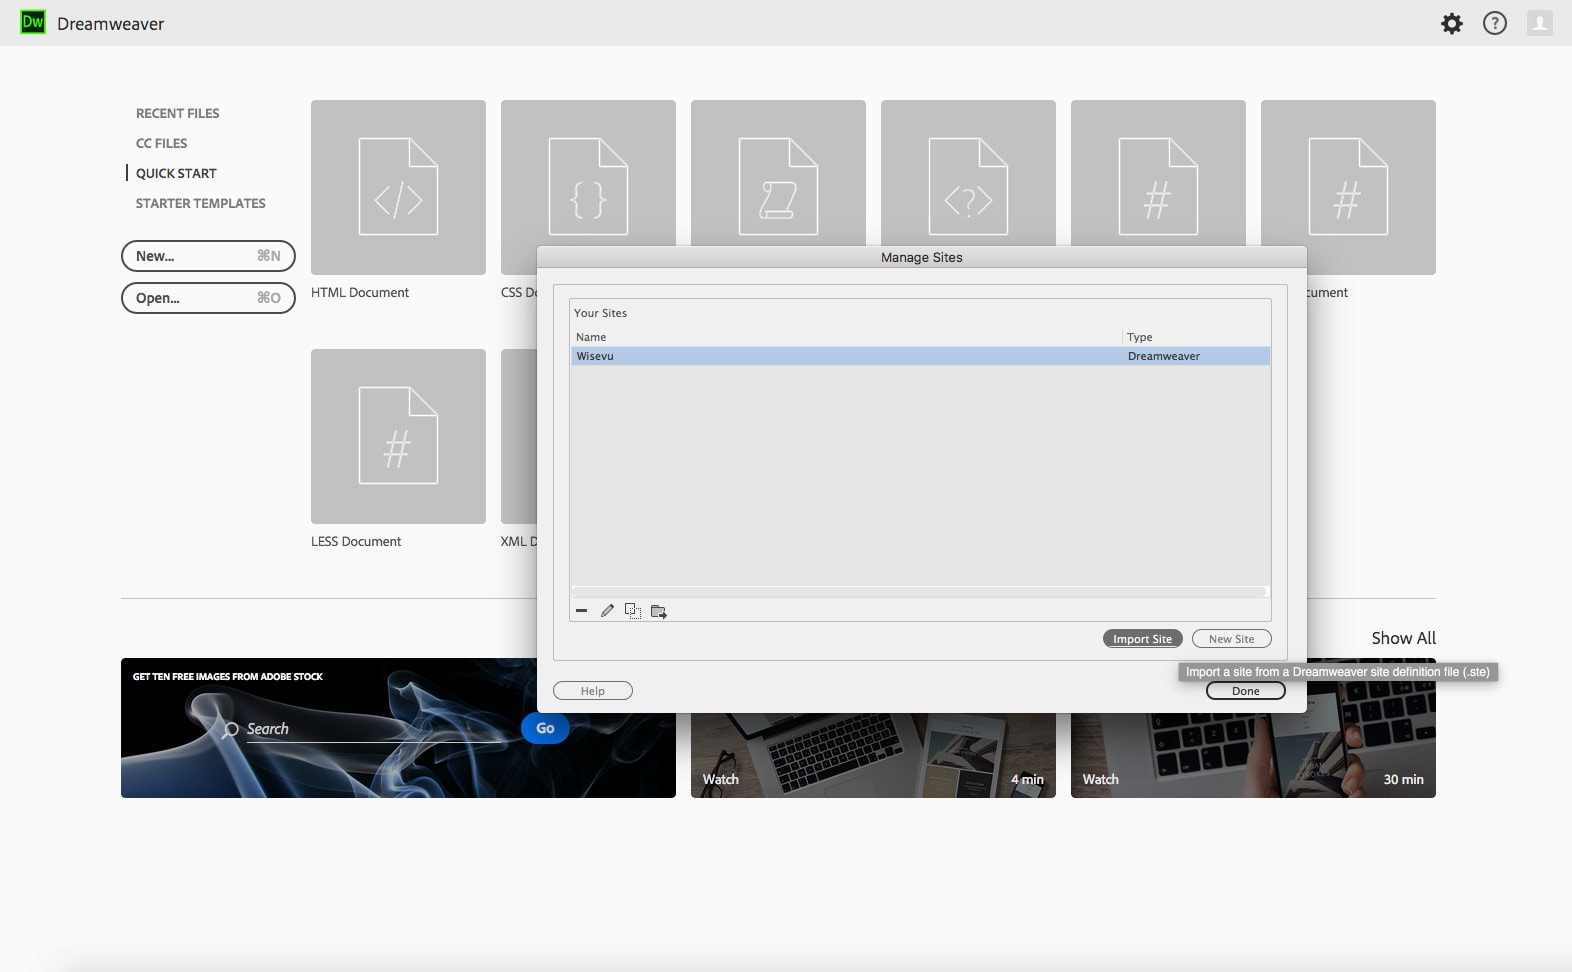Click Done in Manage Sites
The image size is (1572, 972).
tap(1245, 691)
